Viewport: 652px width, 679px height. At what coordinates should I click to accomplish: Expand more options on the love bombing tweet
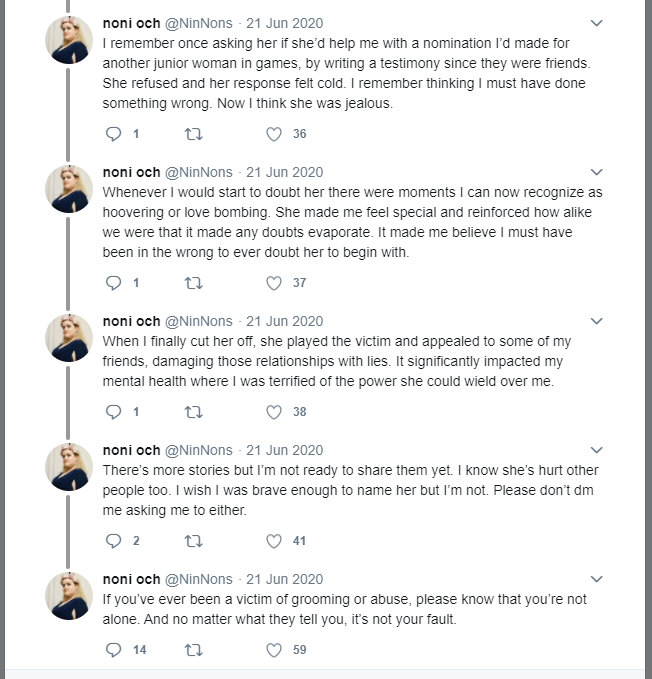[x=597, y=172]
